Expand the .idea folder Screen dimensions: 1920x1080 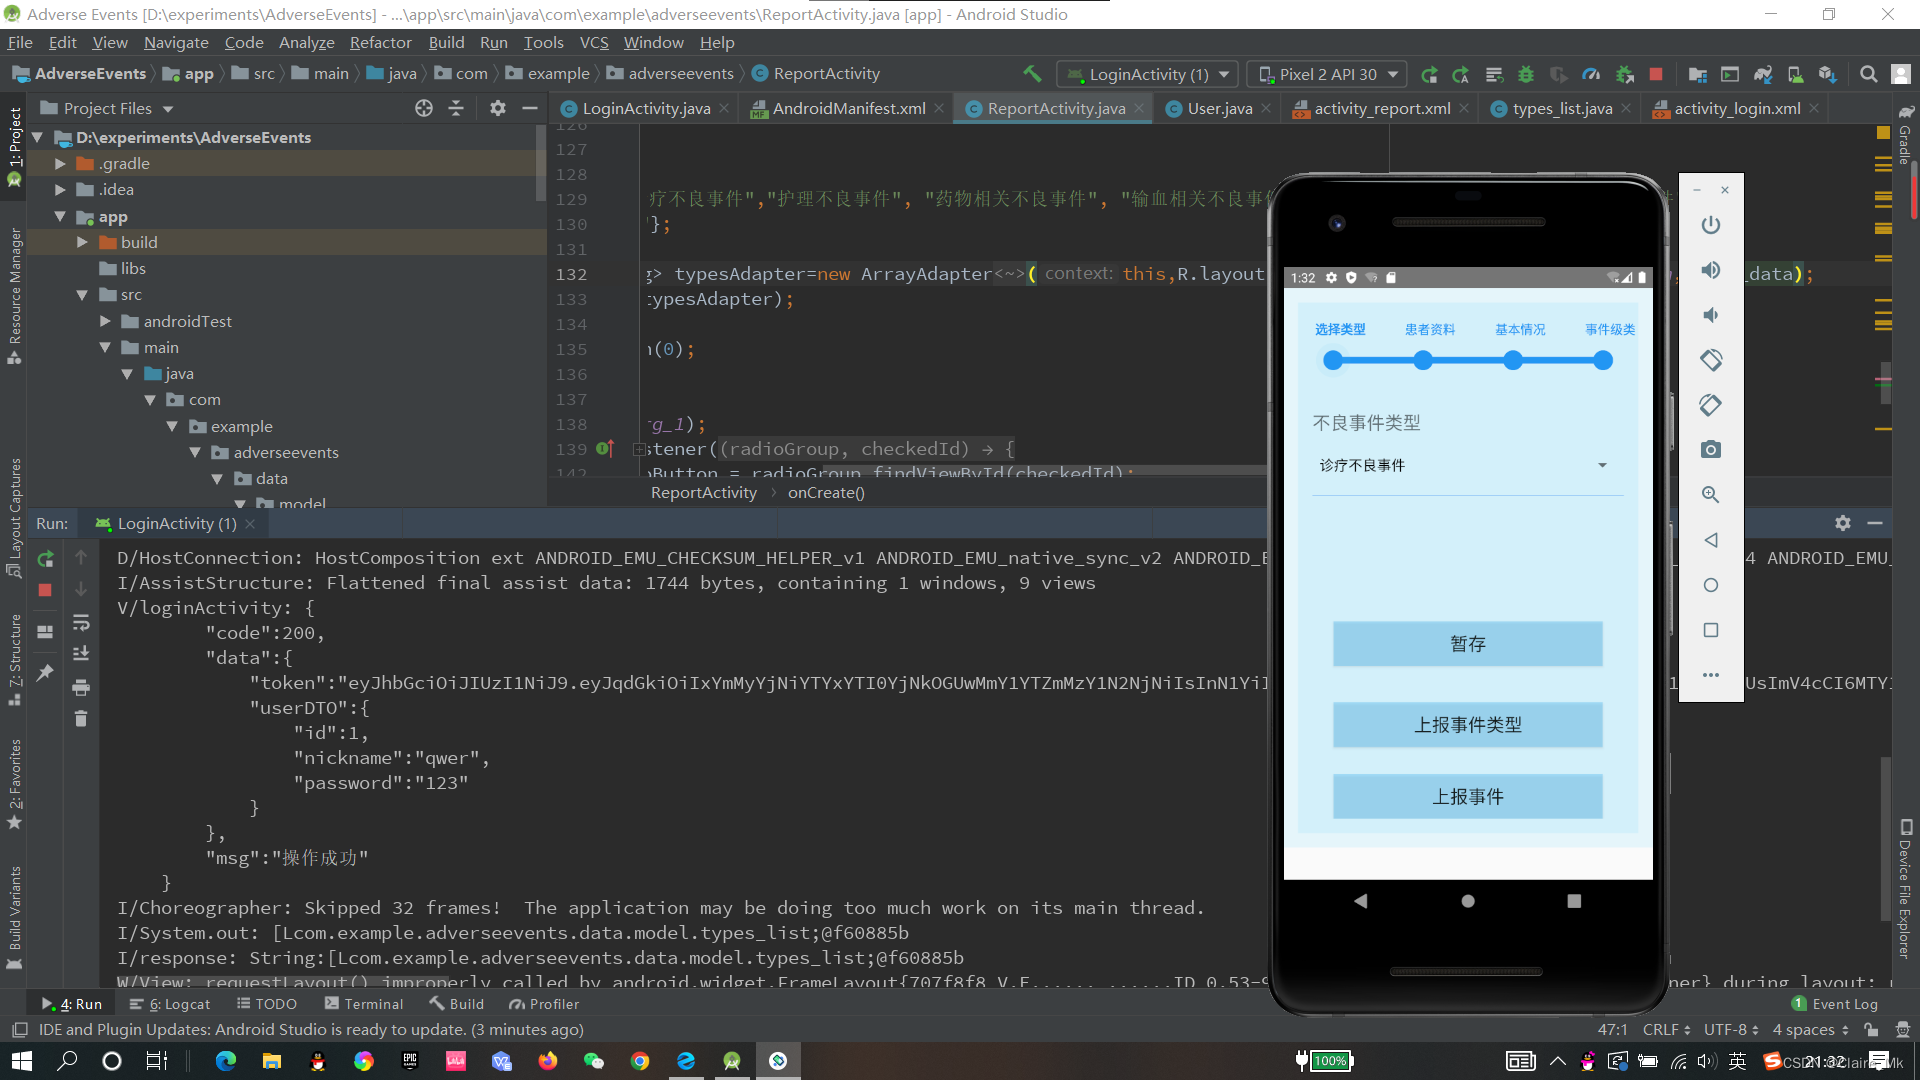click(61, 190)
